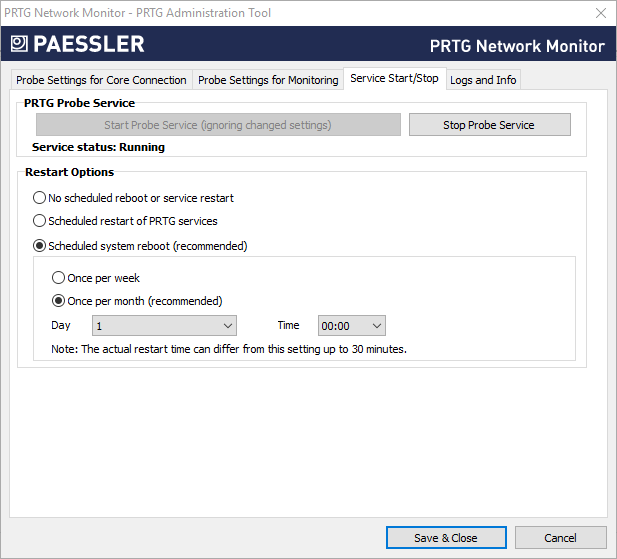This screenshot has width=617, height=559.
Task: Click the window title bar text
Action: [x=138, y=13]
